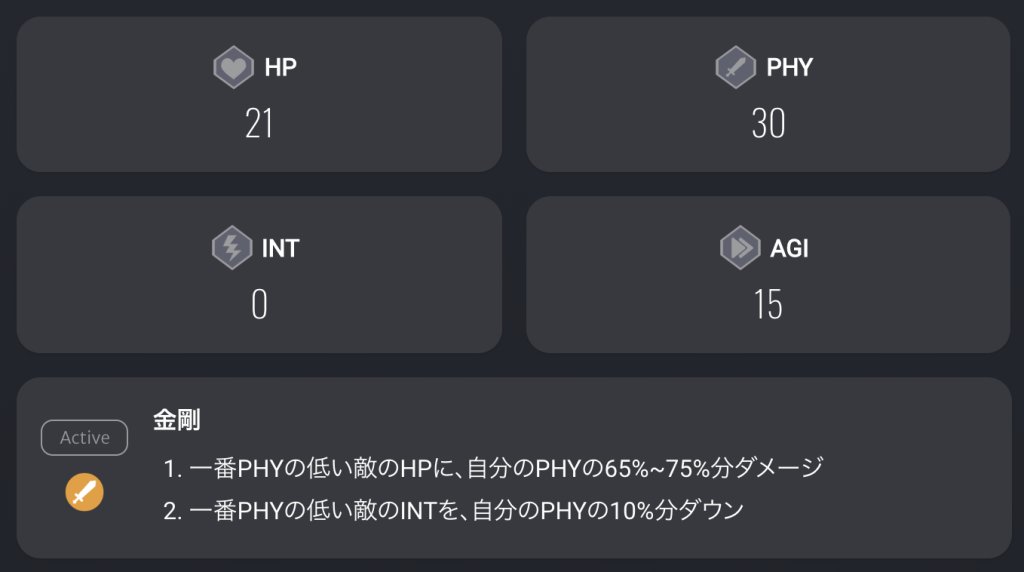Toggle the Active skill badge
Screen dimensions: 1024x572
(84, 438)
